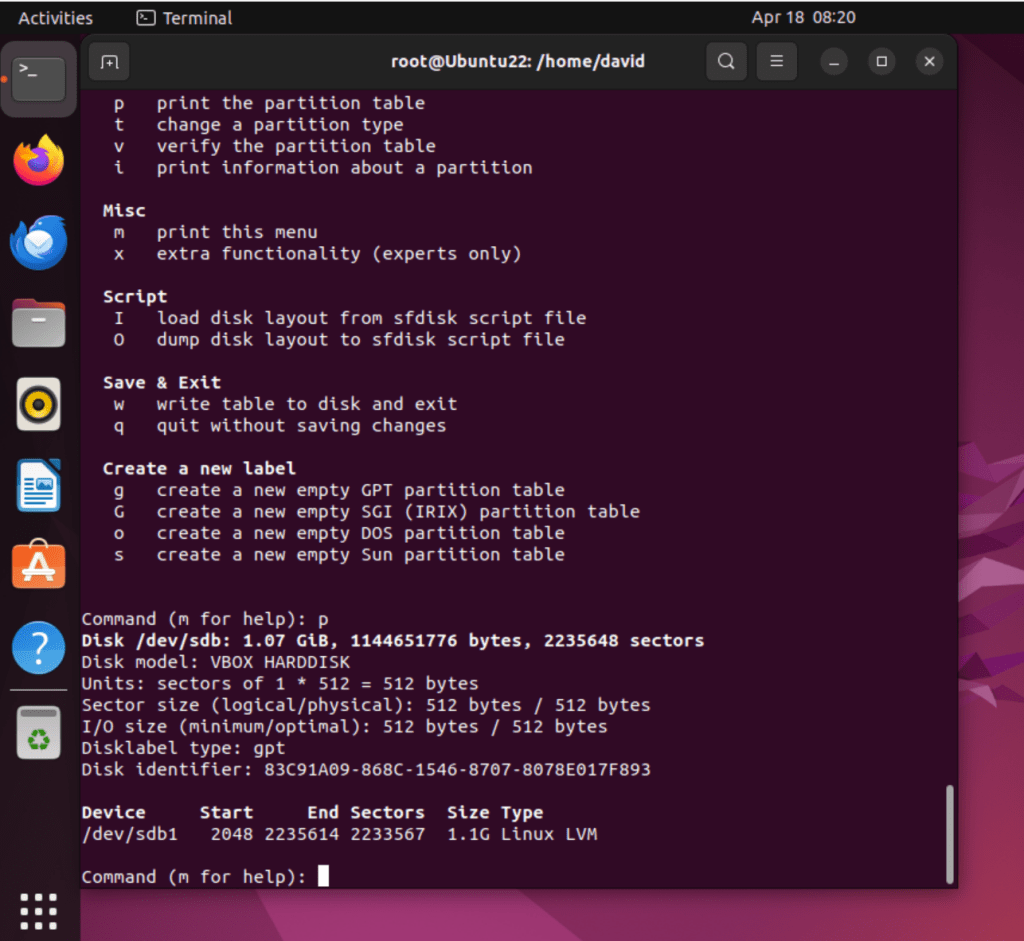Click the terminal search icon
Image resolution: width=1024 pixels, height=941 pixels.
click(x=726, y=62)
